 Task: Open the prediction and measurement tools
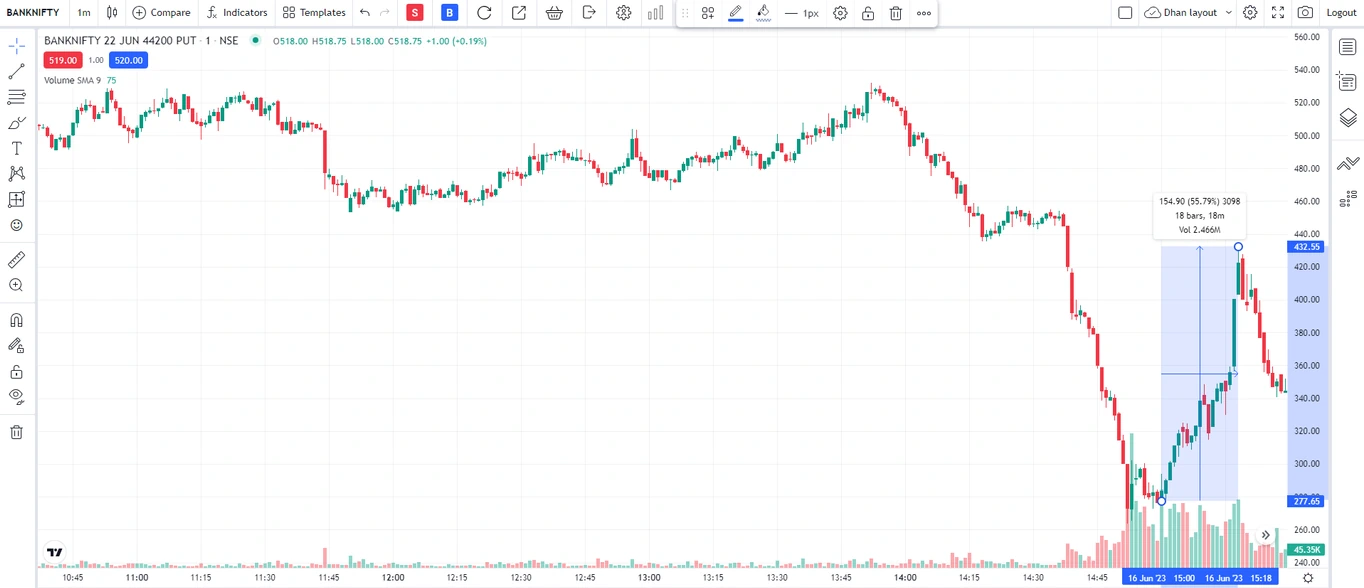16,199
